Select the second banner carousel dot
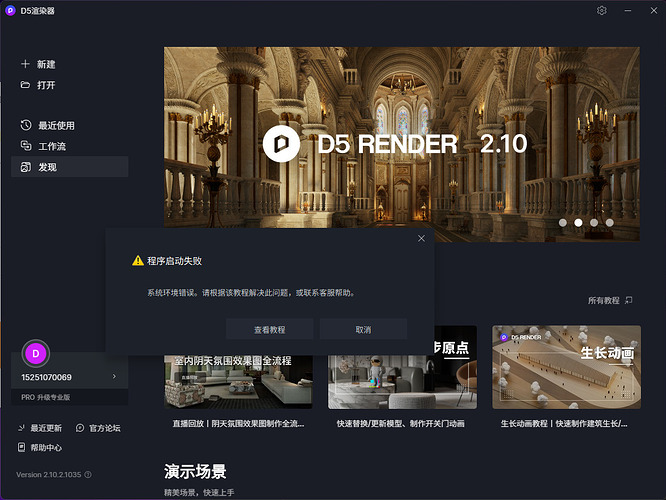The image size is (666, 500). coord(578,222)
